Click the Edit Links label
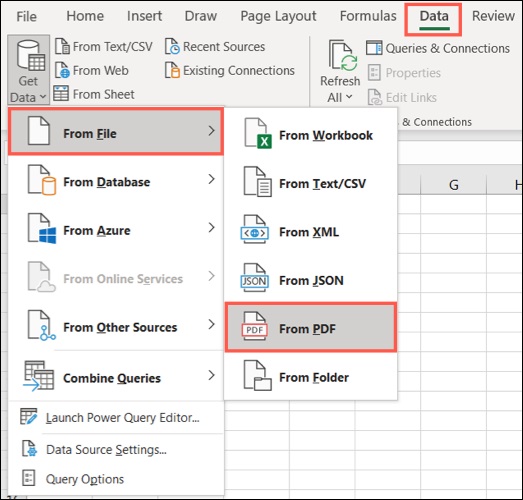This screenshot has width=523, height=500. pyautogui.click(x=411, y=98)
